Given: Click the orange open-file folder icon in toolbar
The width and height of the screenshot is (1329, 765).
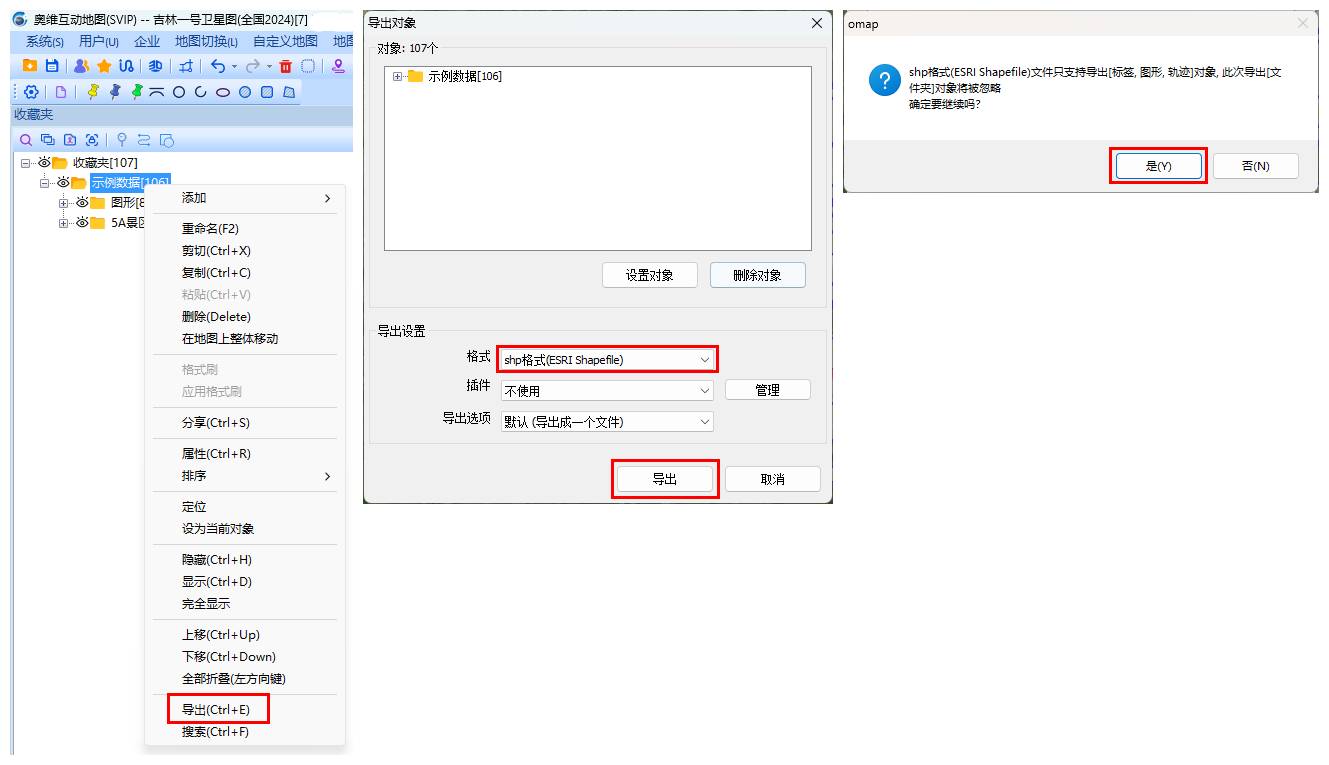Looking at the screenshot, I should click(x=30, y=66).
